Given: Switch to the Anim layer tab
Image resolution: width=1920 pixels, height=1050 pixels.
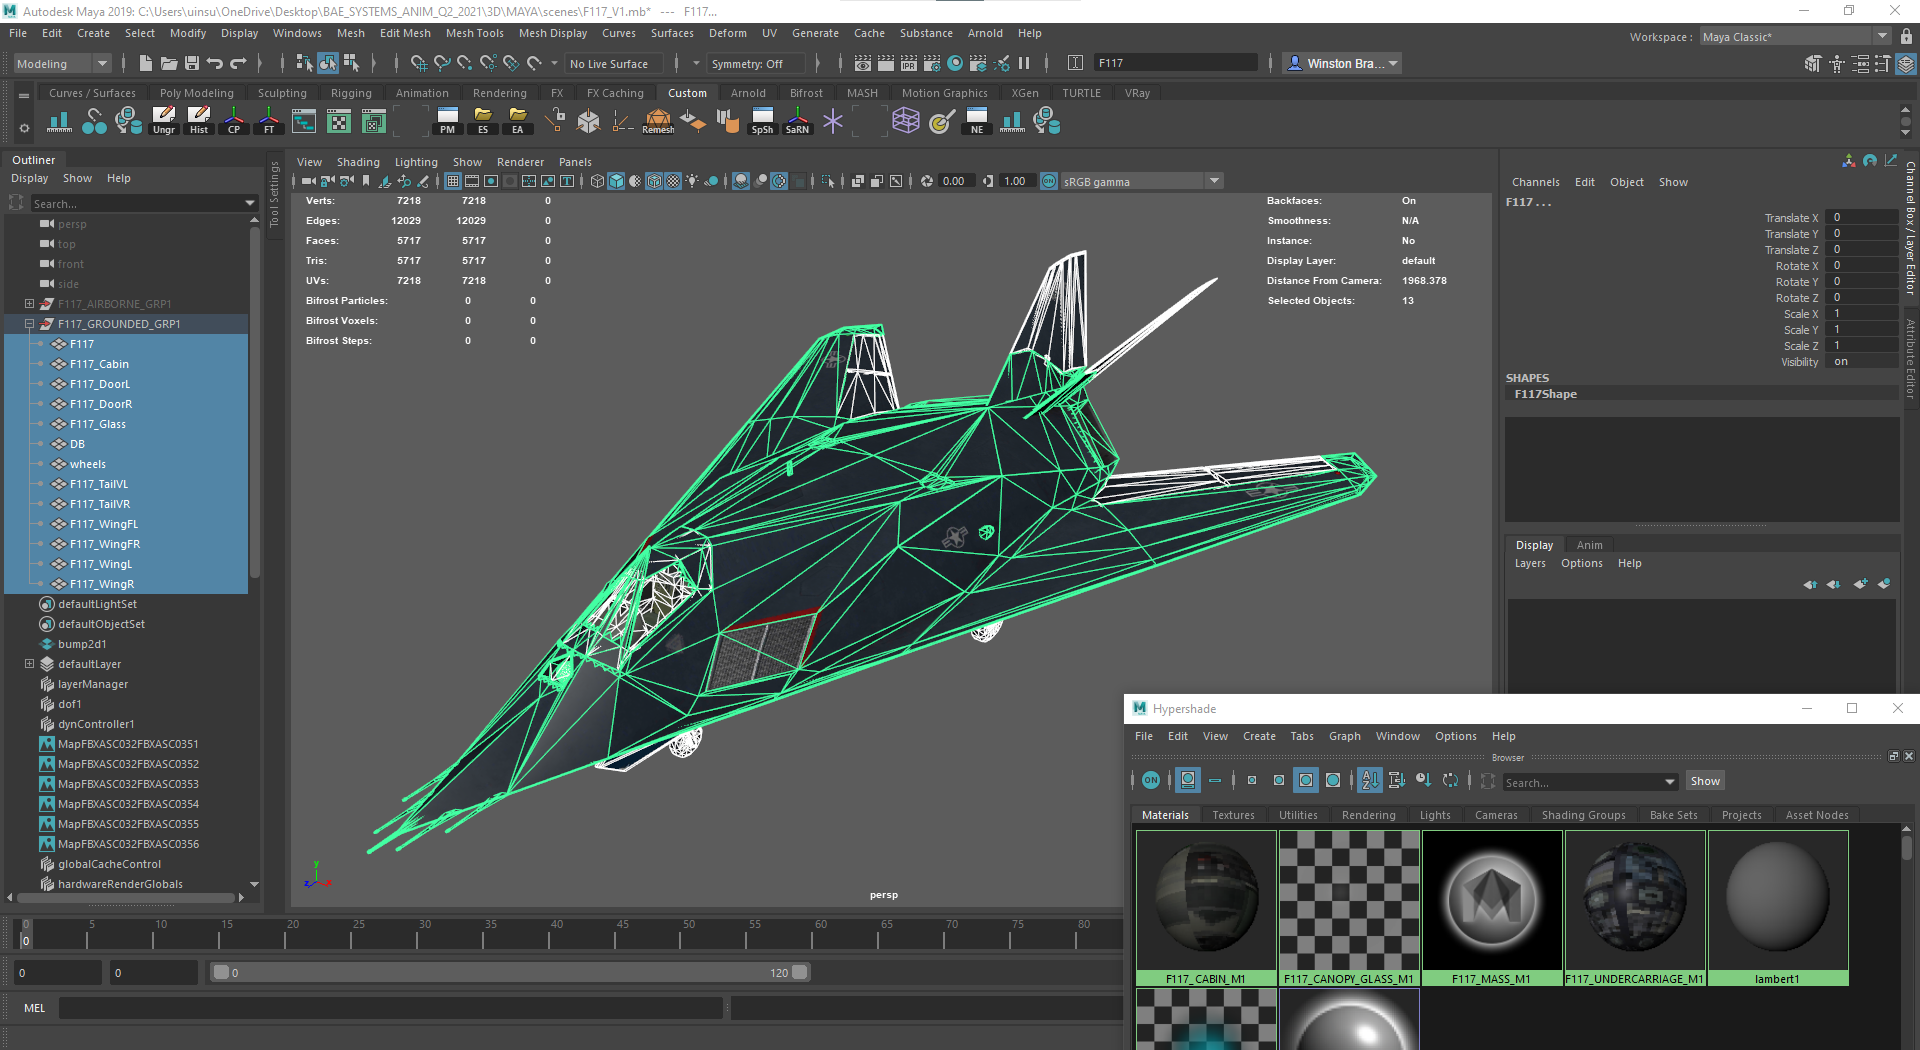Looking at the screenshot, I should (1589, 545).
